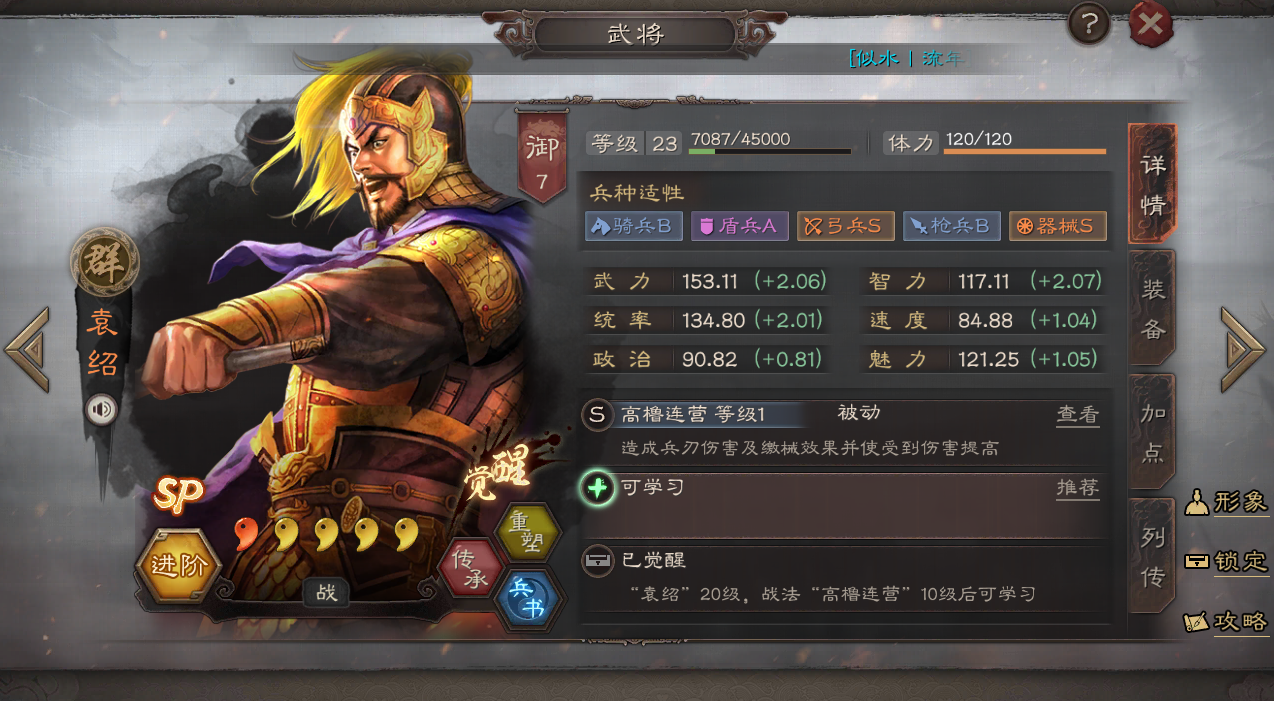Viewport: 1274px width, 701px height.
Task: Click the 进阶 advance hexagon button
Action: [x=179, y=565]
